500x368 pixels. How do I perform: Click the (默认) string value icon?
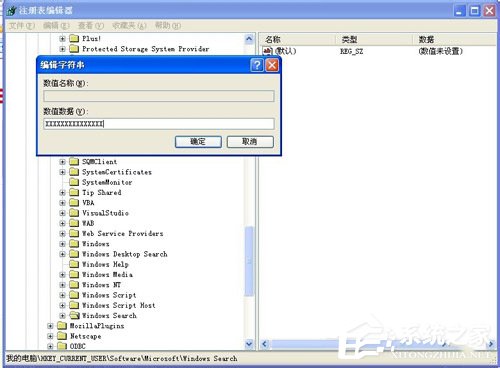click(x=268, y=51)
